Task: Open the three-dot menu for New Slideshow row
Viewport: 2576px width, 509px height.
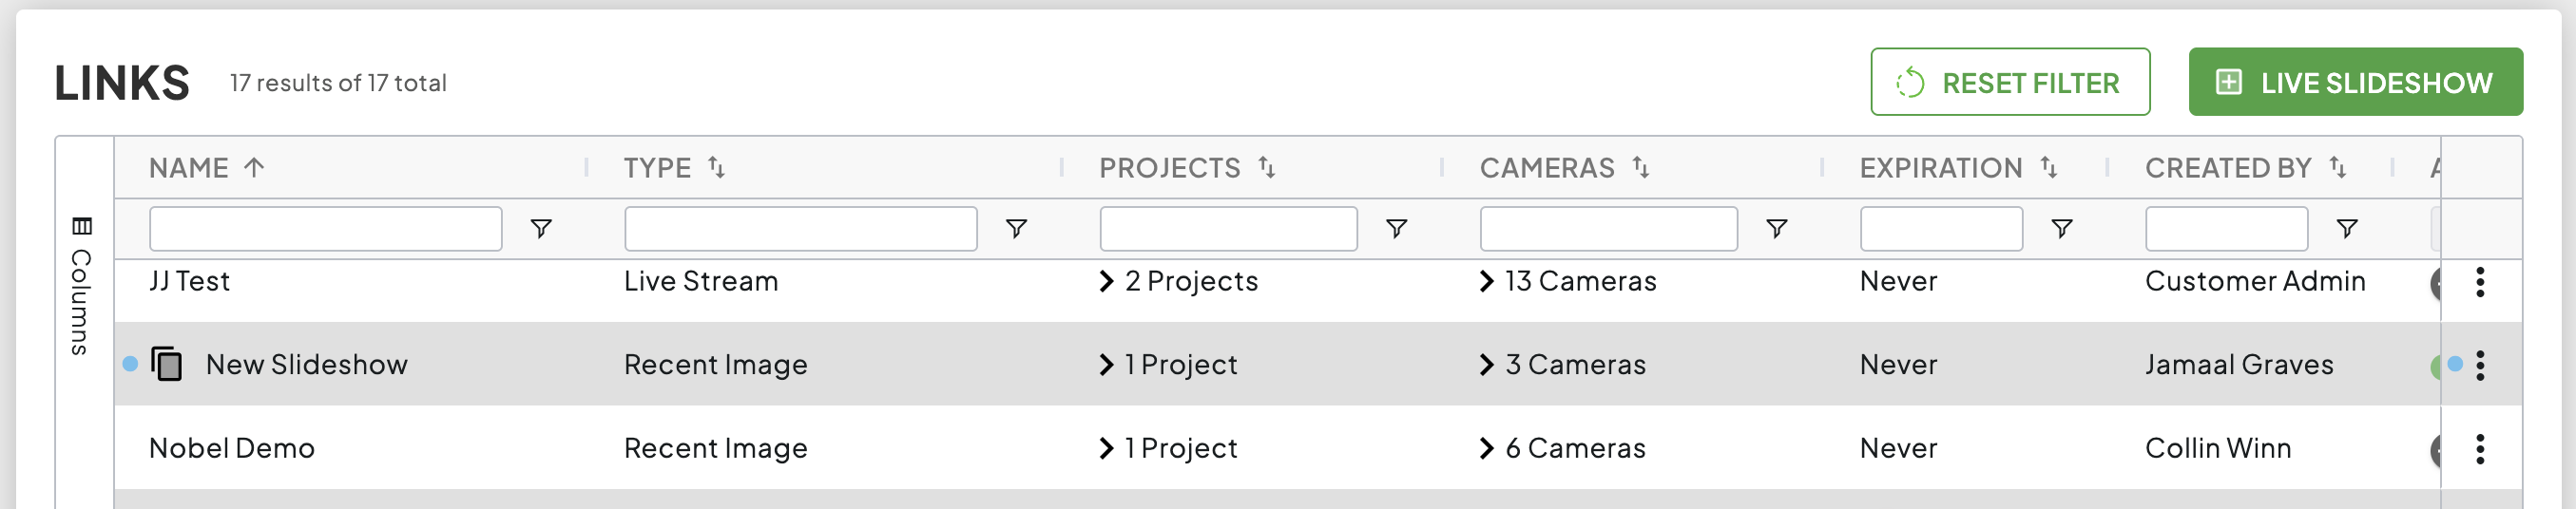Action: tap(2479, 365)
